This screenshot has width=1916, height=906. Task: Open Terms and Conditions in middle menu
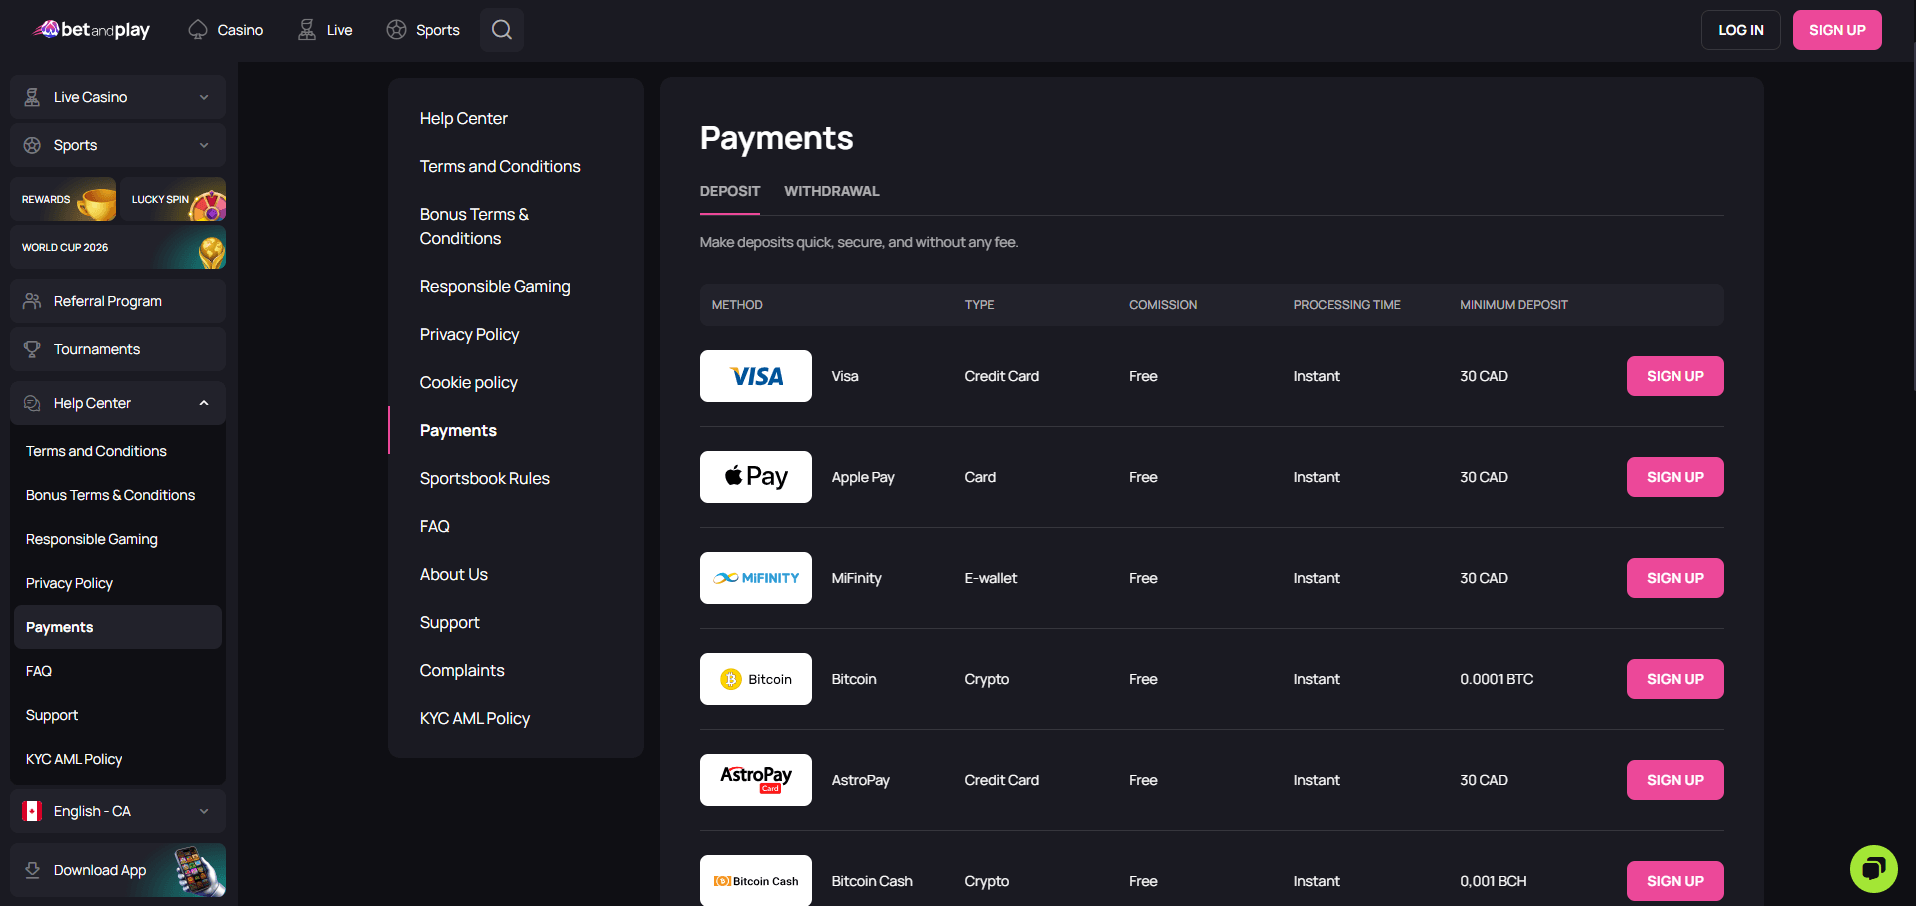(x=500, y=166)
